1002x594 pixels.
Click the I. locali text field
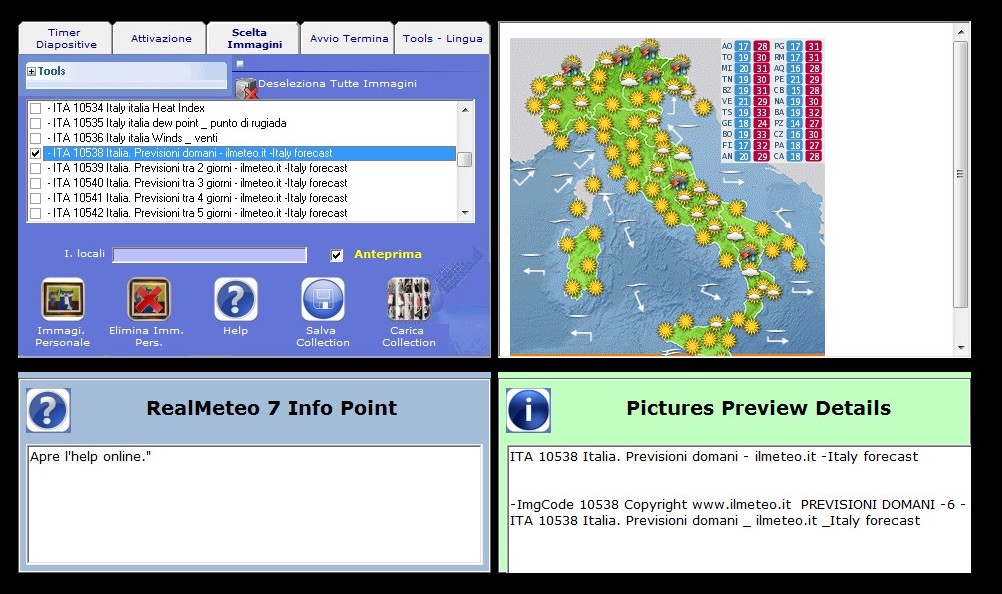click(209, 255)
